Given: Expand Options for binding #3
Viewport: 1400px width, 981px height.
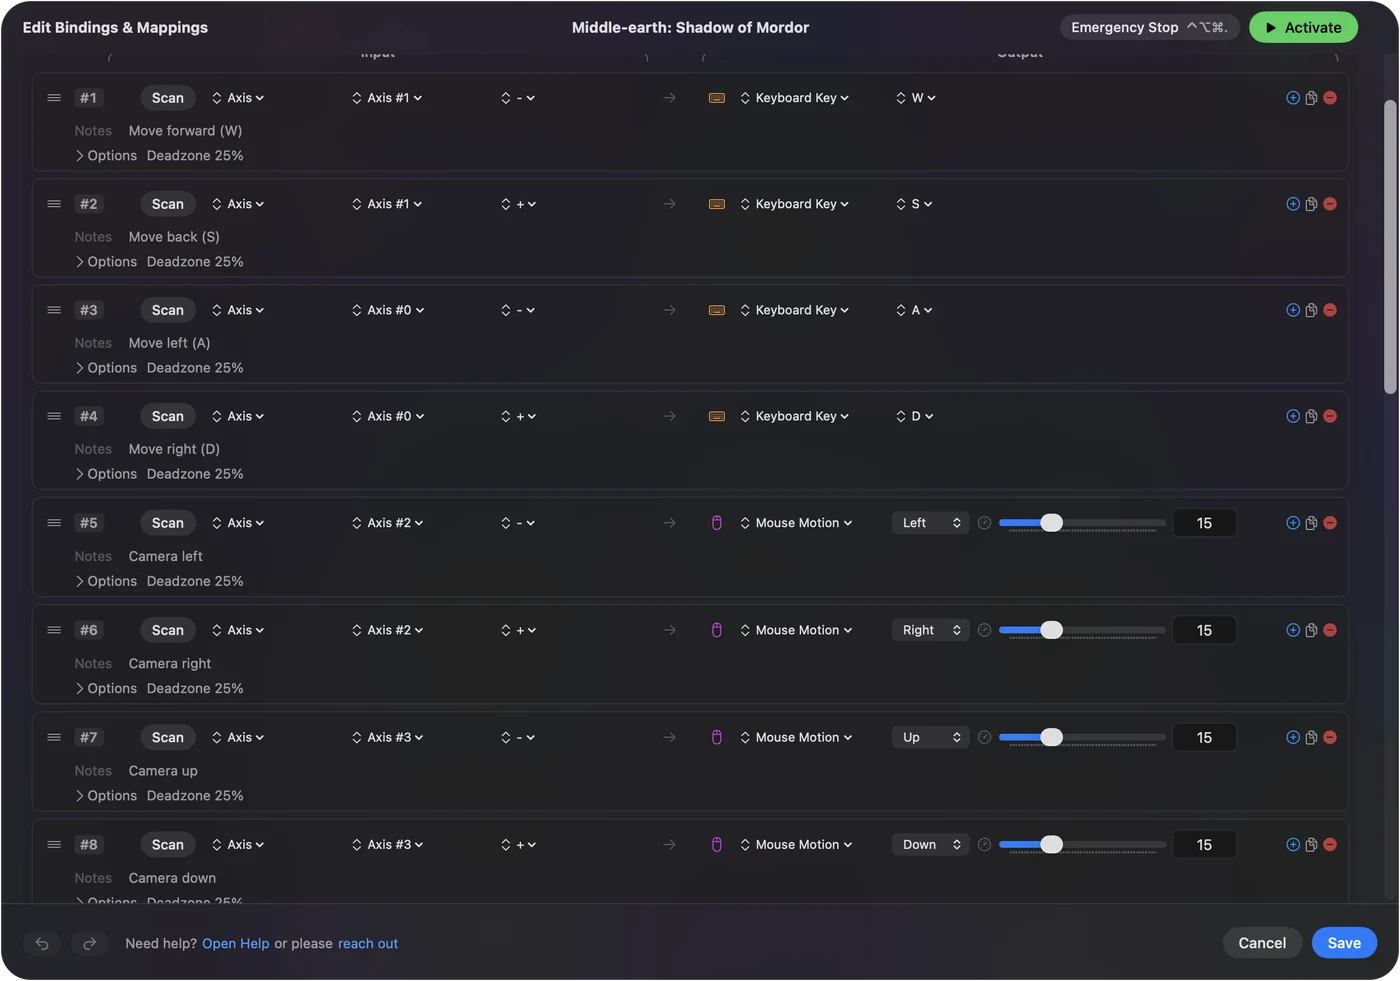Looking at the screenshot, I should click(106, 368).
